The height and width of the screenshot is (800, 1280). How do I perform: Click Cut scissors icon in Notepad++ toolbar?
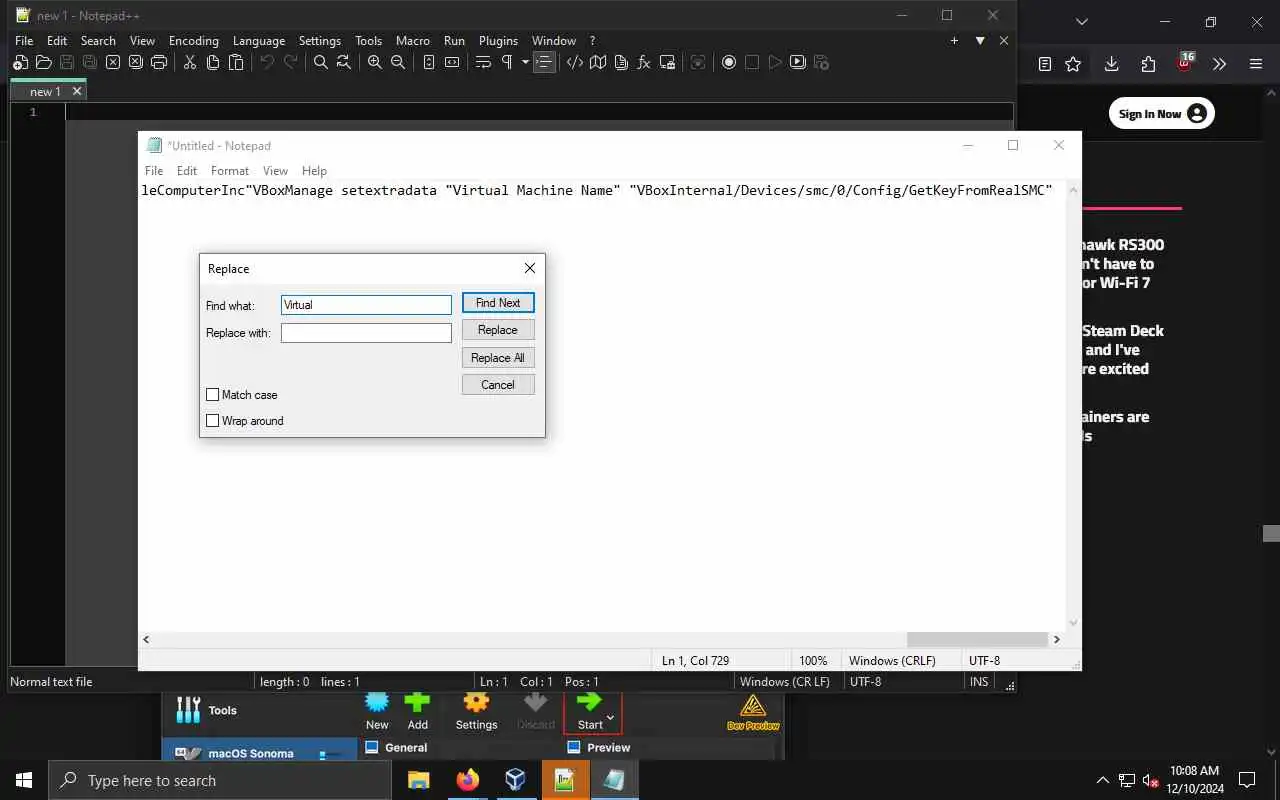[x=189, y=62]
